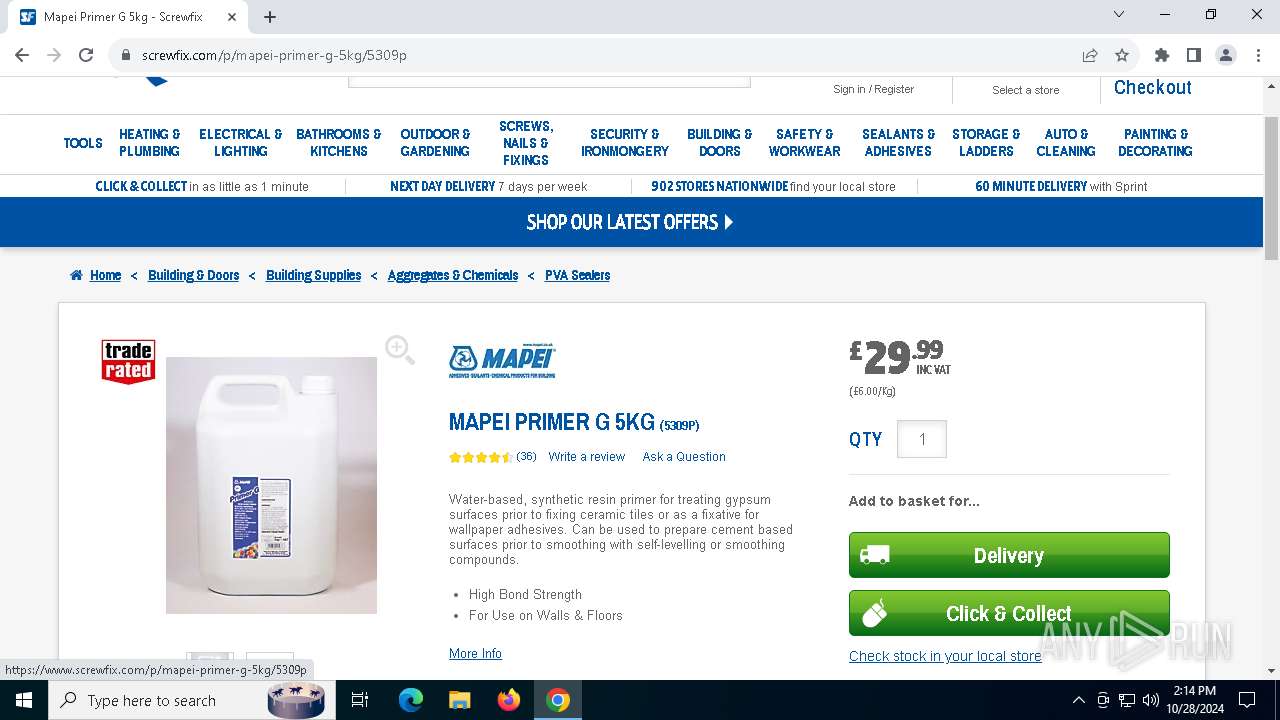Click the Click & Collect button
The width and height of the screenshot is (1280, 720).
[x=1009, y=613]
